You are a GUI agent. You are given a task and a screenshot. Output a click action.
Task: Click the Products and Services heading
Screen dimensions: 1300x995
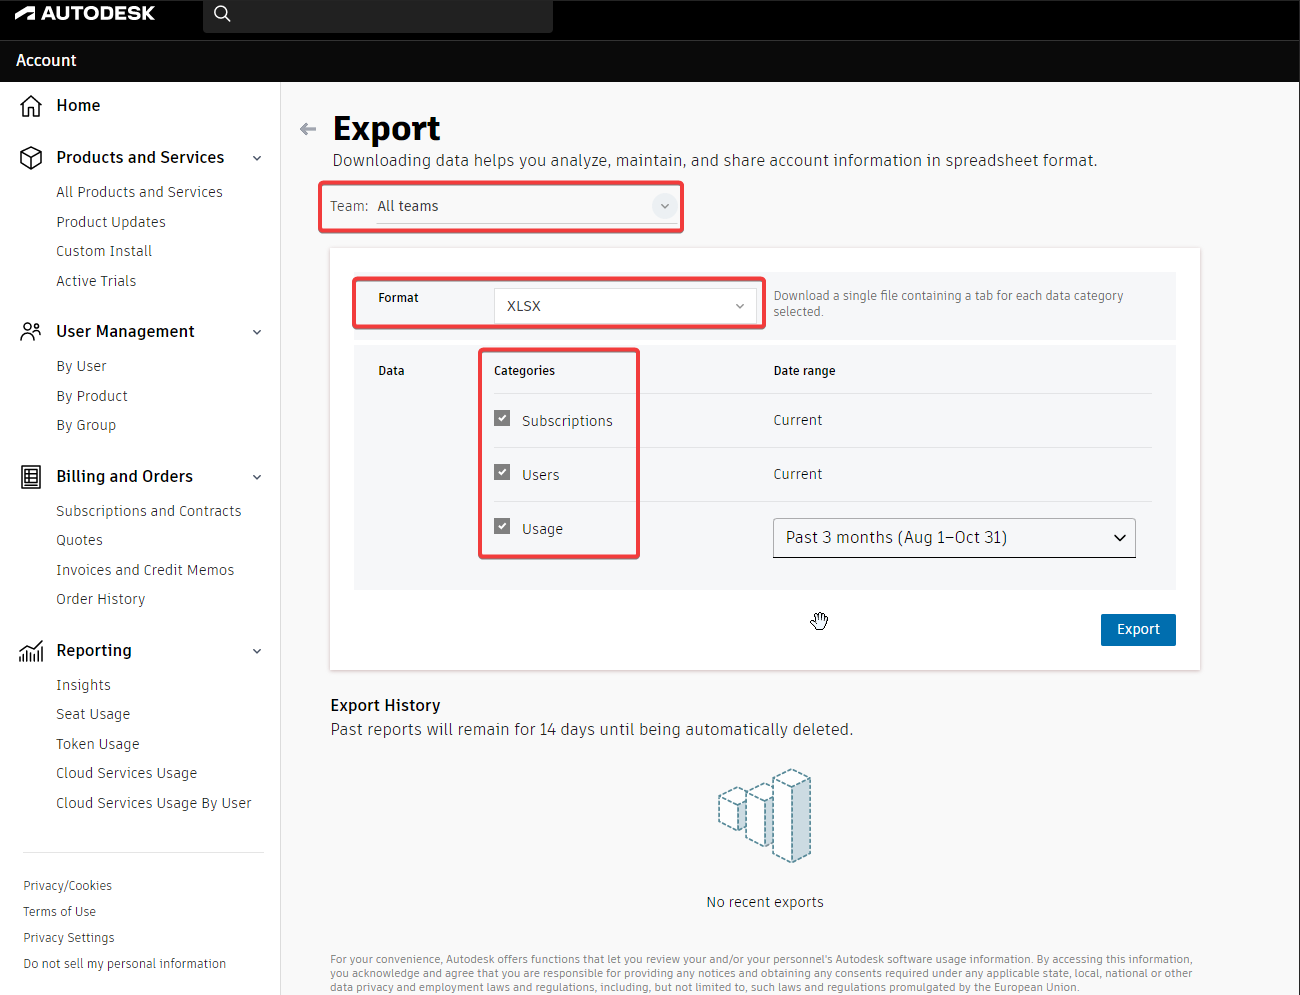[140, 158]
